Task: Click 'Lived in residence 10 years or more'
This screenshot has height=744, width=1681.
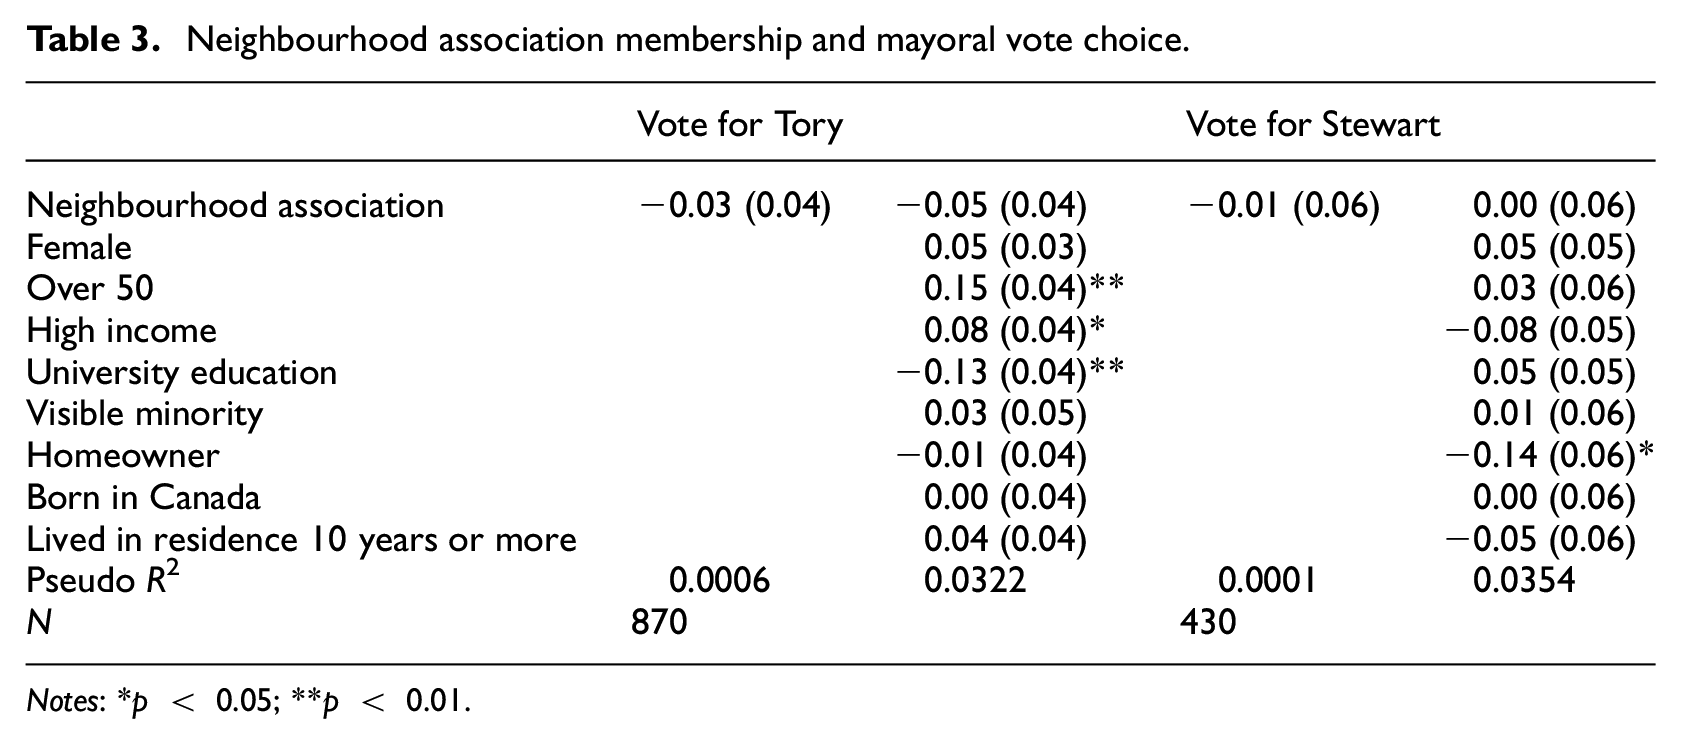Action: [x=301, y=539]
